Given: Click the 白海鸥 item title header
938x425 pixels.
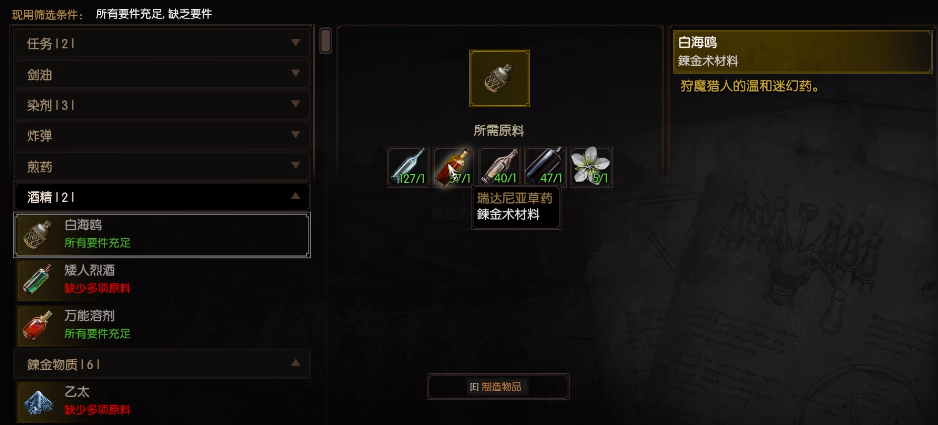Looking at the screenshot, I should click(803, 51).
